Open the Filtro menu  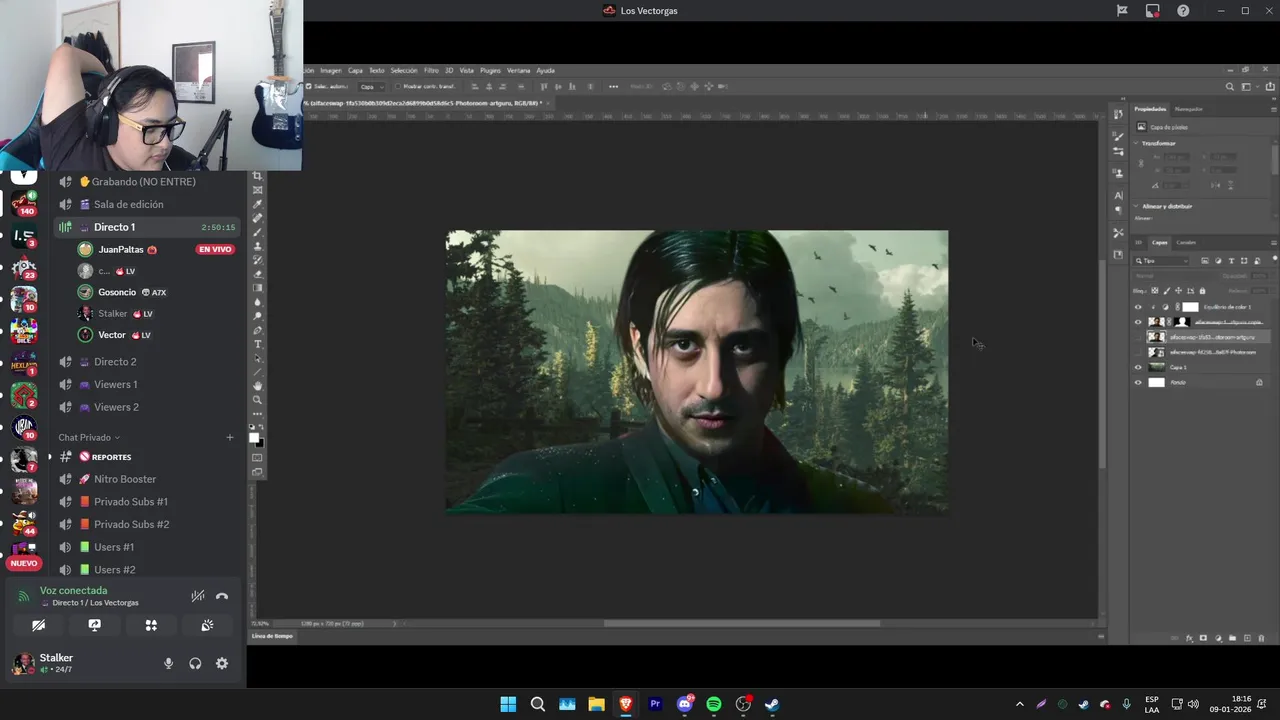pyautogui.click(x=431, y=71)
